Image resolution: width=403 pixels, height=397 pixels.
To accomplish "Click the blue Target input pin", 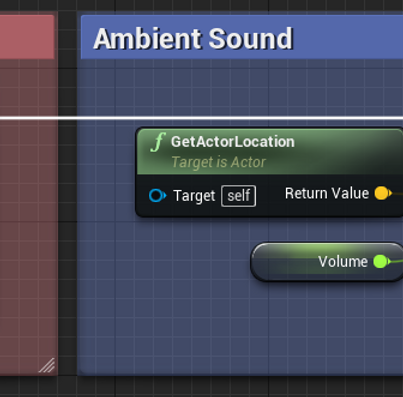I will tap(157, 196).
